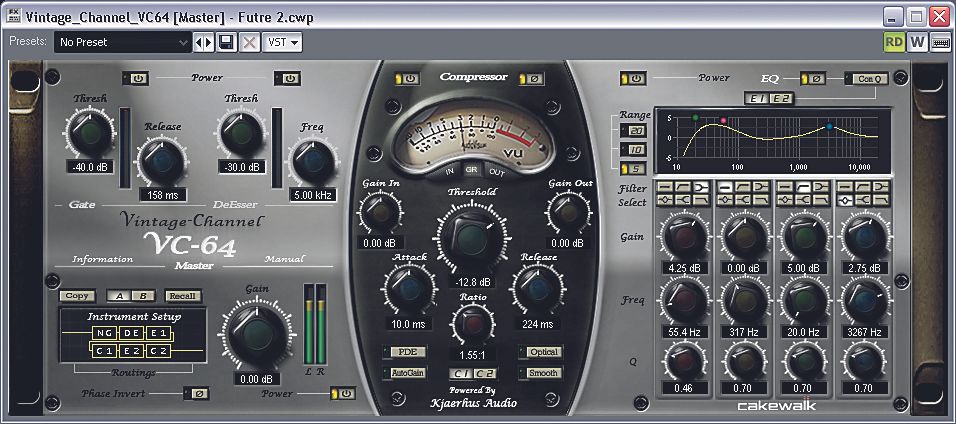This screenshot has height=424, width=956.
Task: Click the Gate threshold value -40.0 dB
Action: pos(90,167)
